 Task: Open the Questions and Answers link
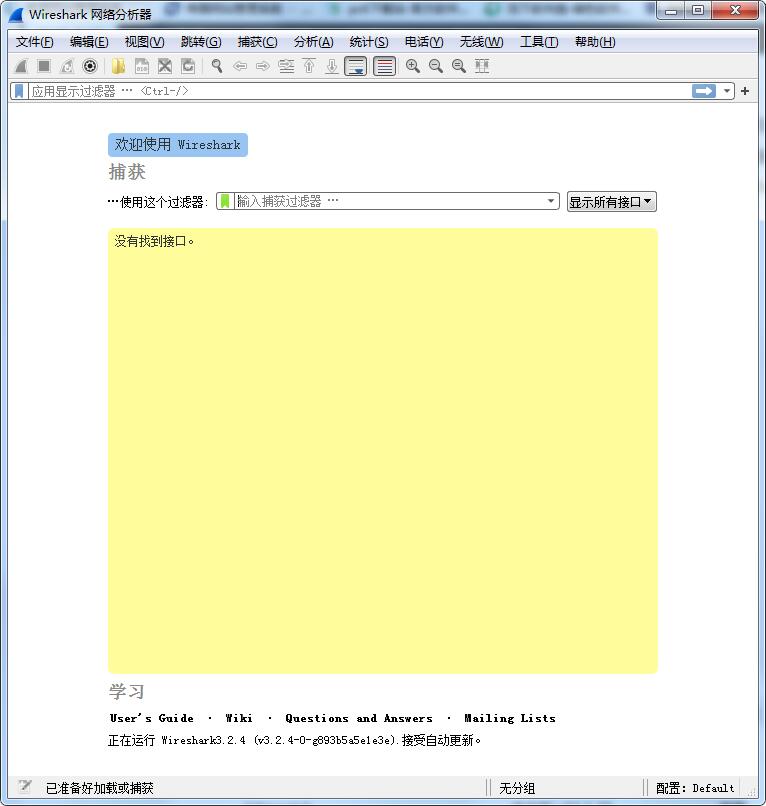359,718
